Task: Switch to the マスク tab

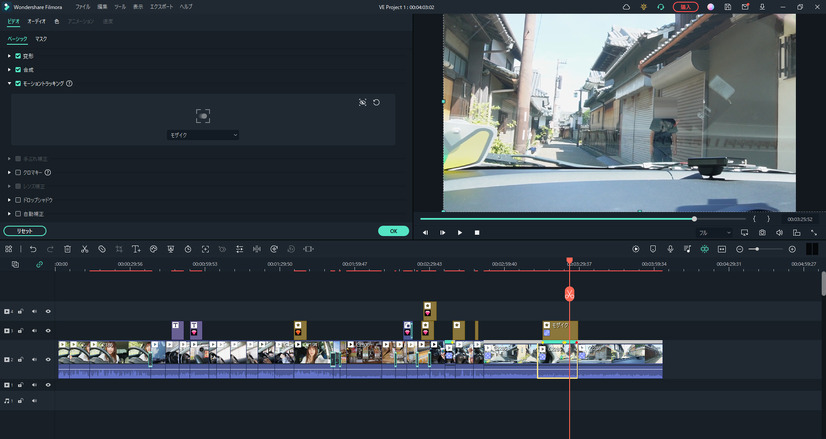Action: click(x=41, y=39)
